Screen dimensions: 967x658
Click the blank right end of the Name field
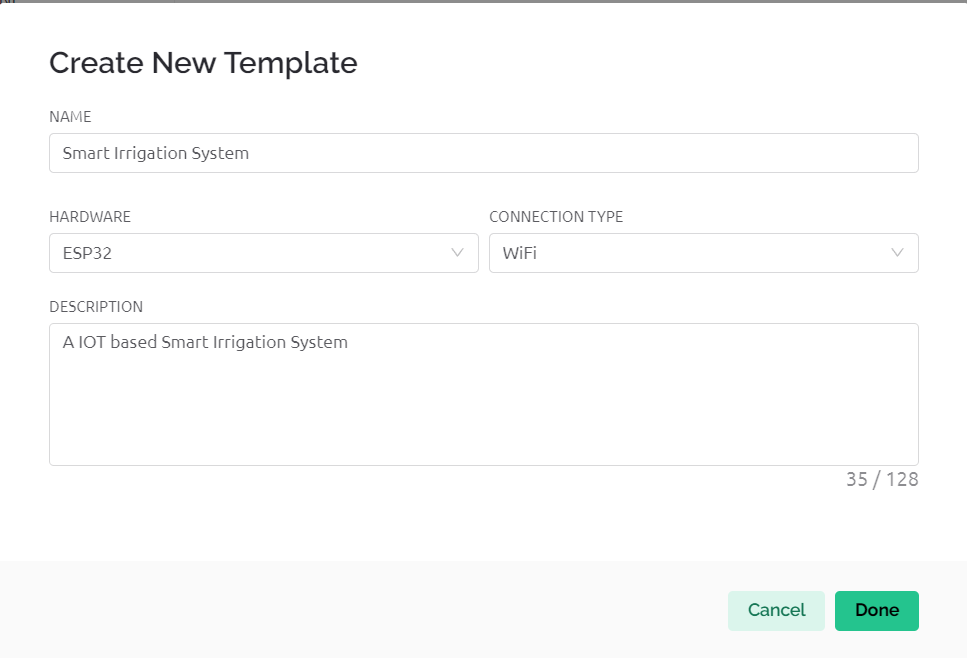pos(800,153)
